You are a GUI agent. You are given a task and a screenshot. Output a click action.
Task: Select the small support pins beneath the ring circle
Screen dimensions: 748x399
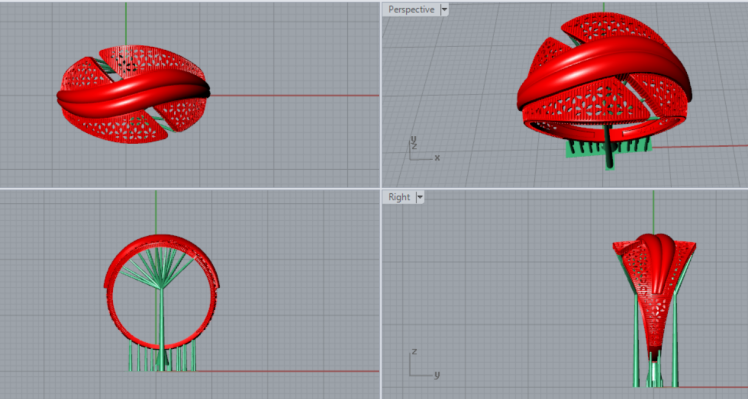pos(162,356)
